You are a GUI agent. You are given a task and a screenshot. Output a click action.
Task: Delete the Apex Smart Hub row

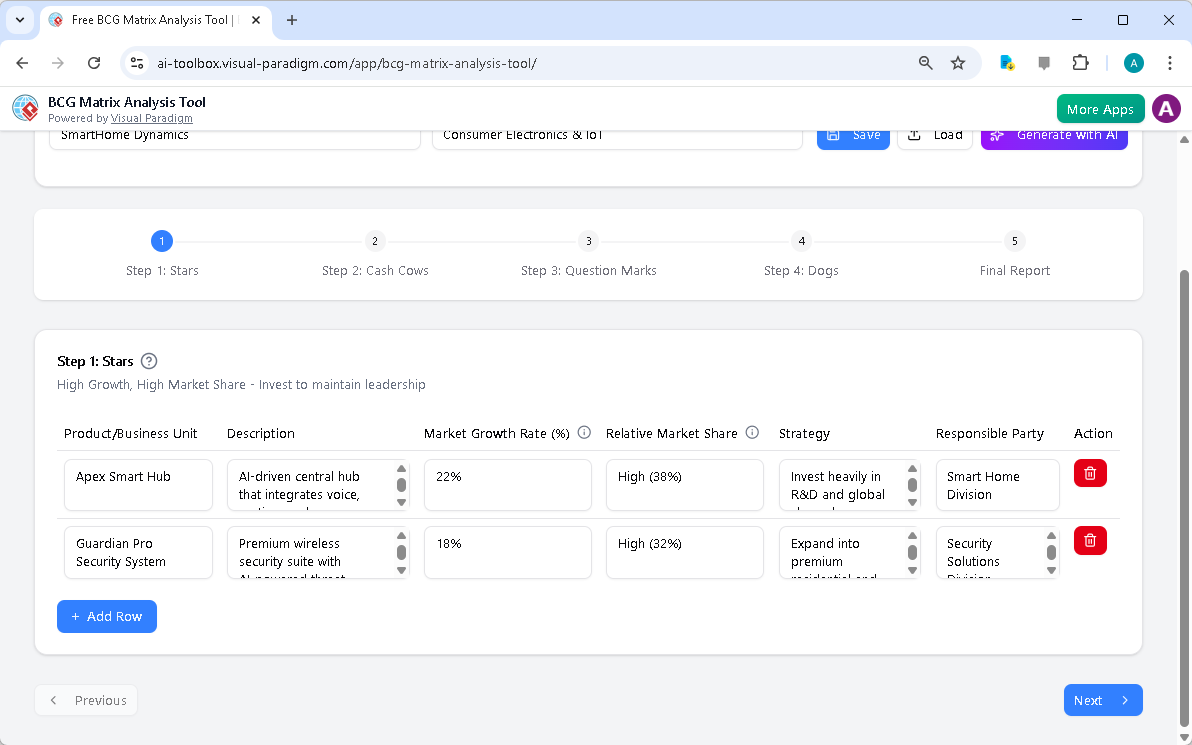click(x=1090, y=473)
